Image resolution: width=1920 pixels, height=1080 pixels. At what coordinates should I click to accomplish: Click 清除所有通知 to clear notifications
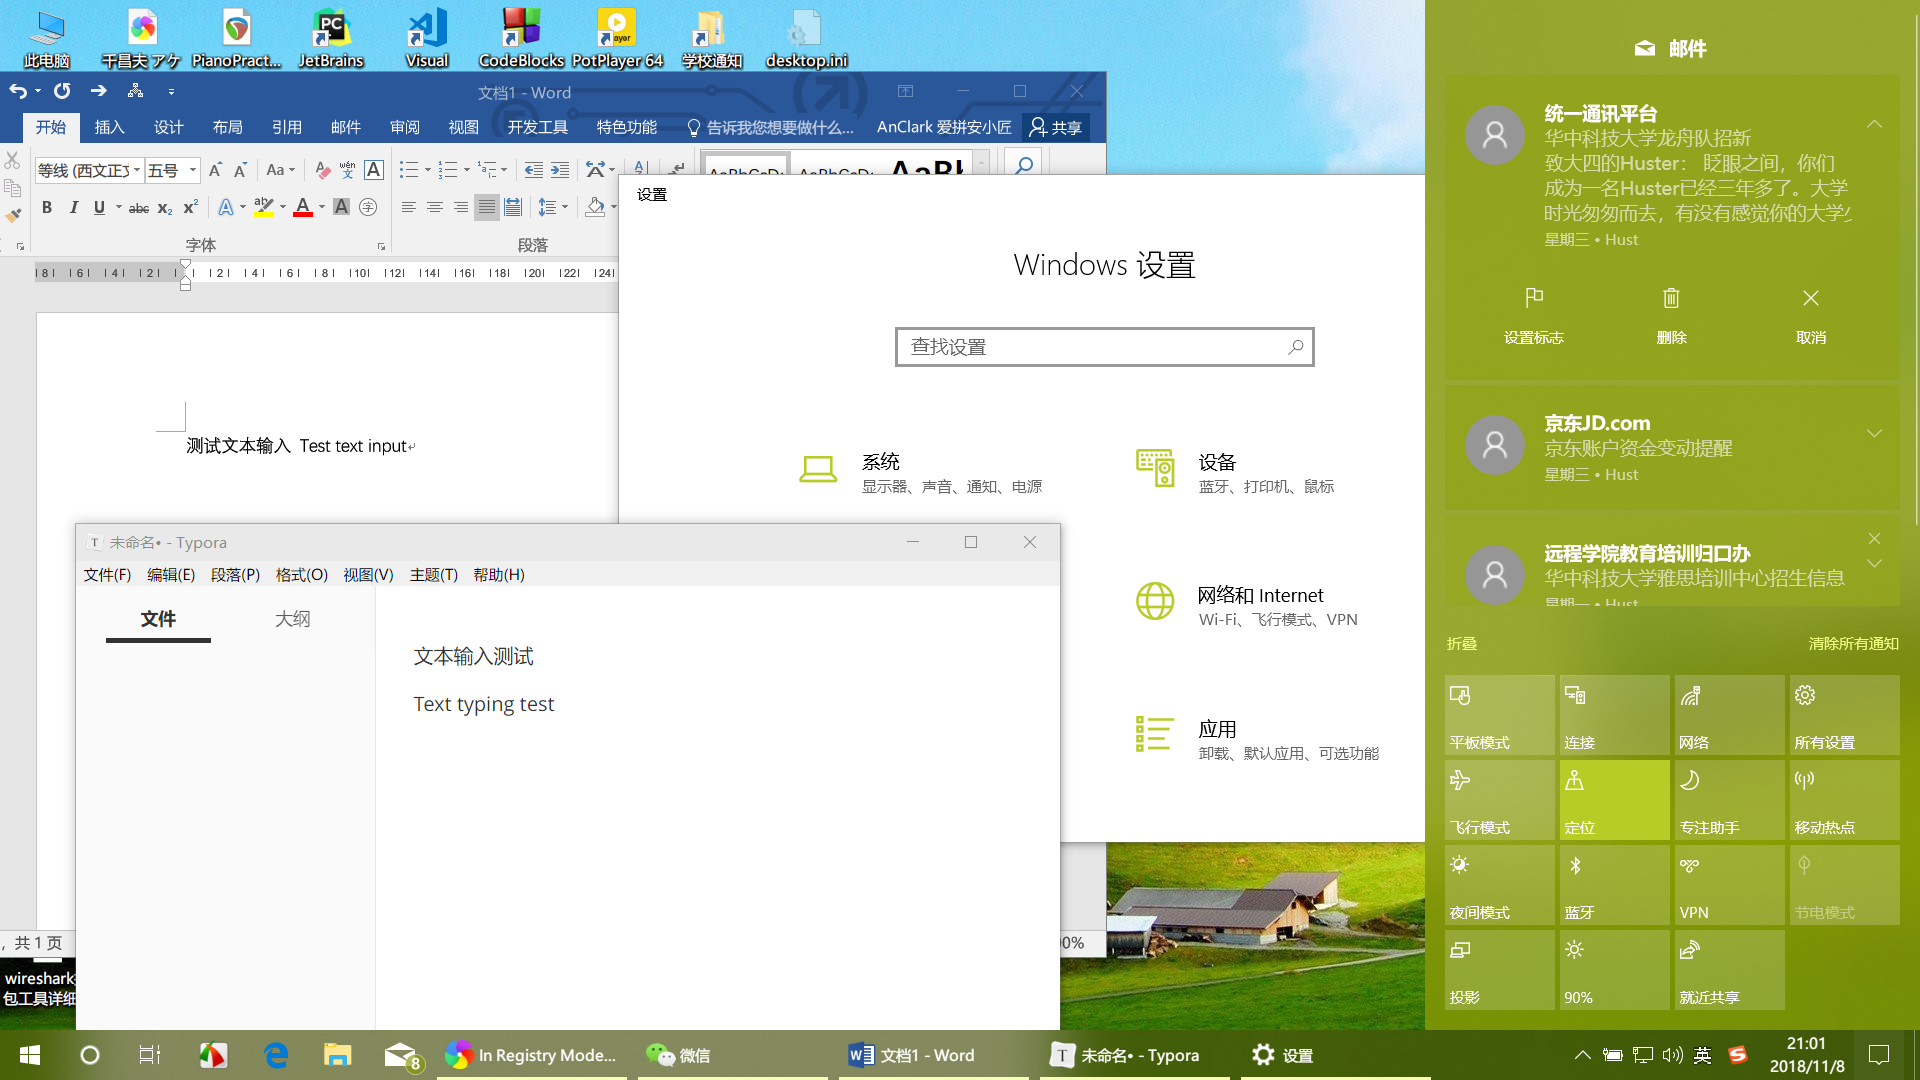[x=1853, y=644]
